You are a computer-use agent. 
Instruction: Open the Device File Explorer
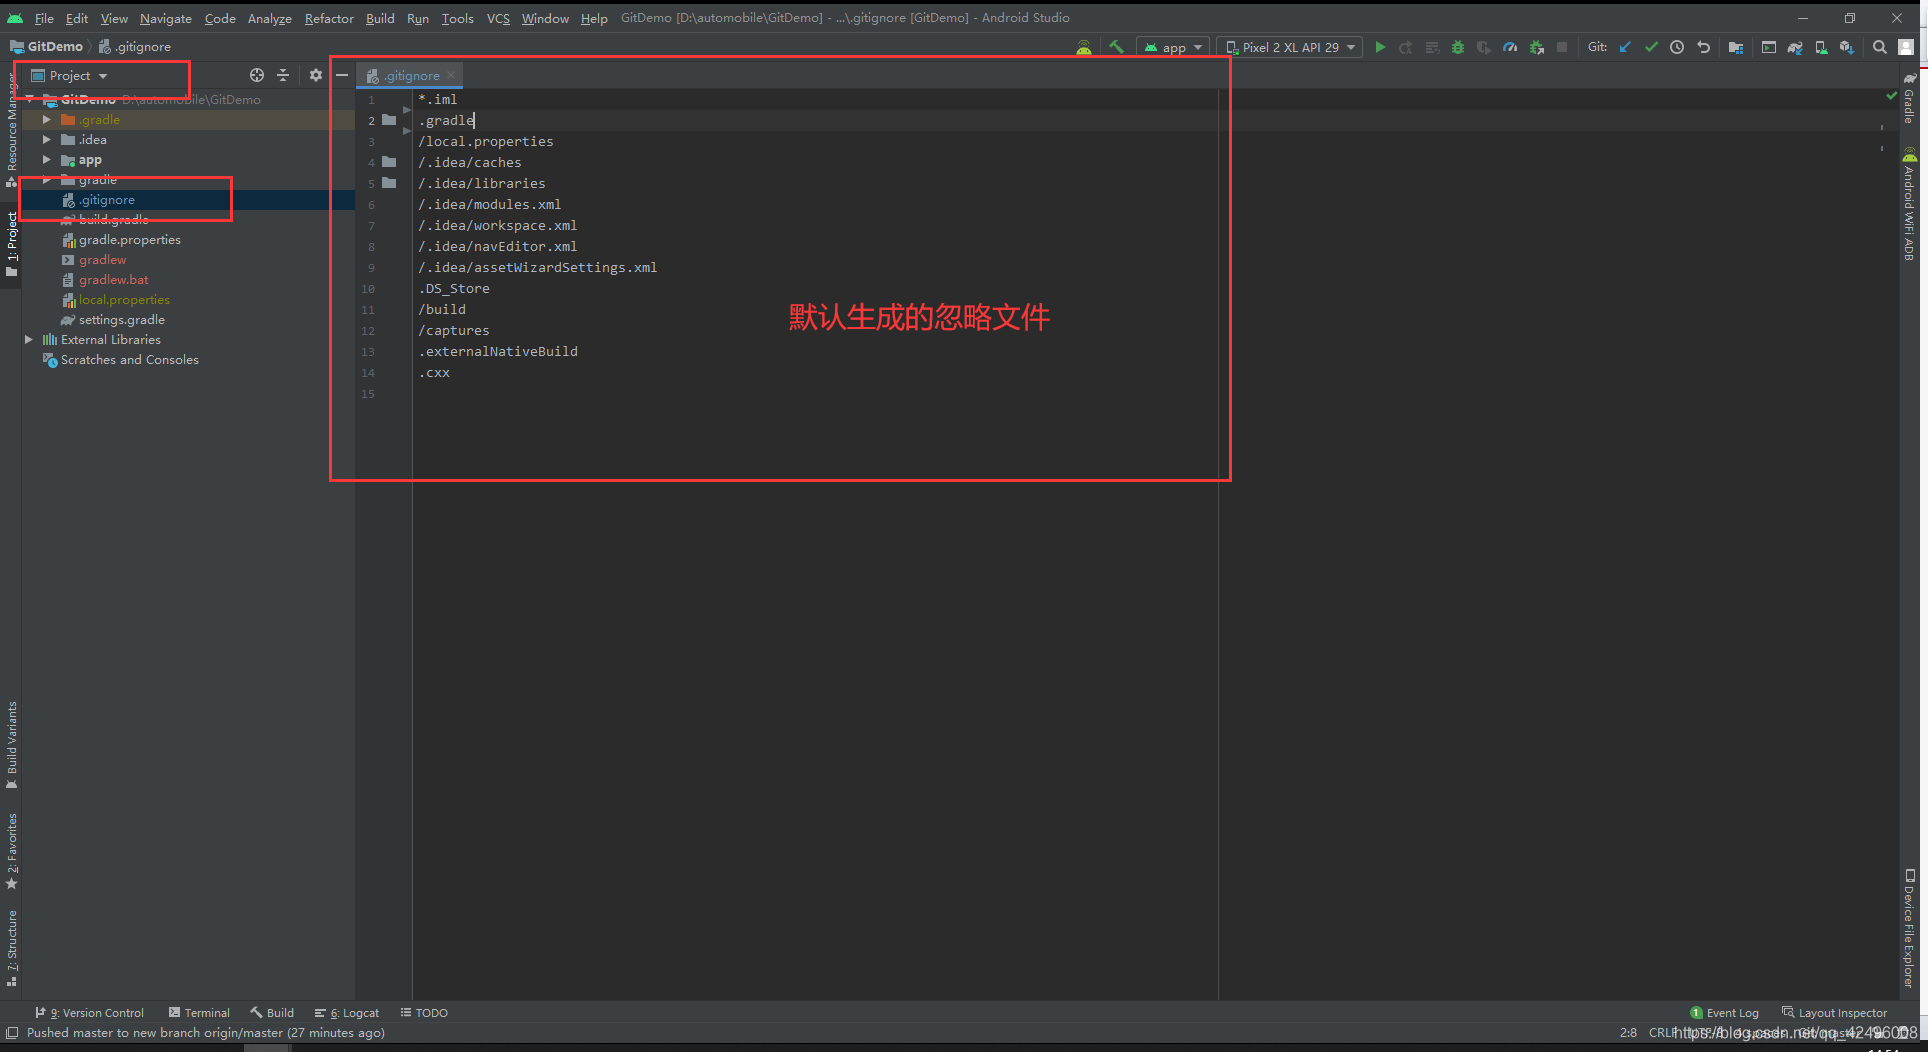click(x=1908, y=930)
